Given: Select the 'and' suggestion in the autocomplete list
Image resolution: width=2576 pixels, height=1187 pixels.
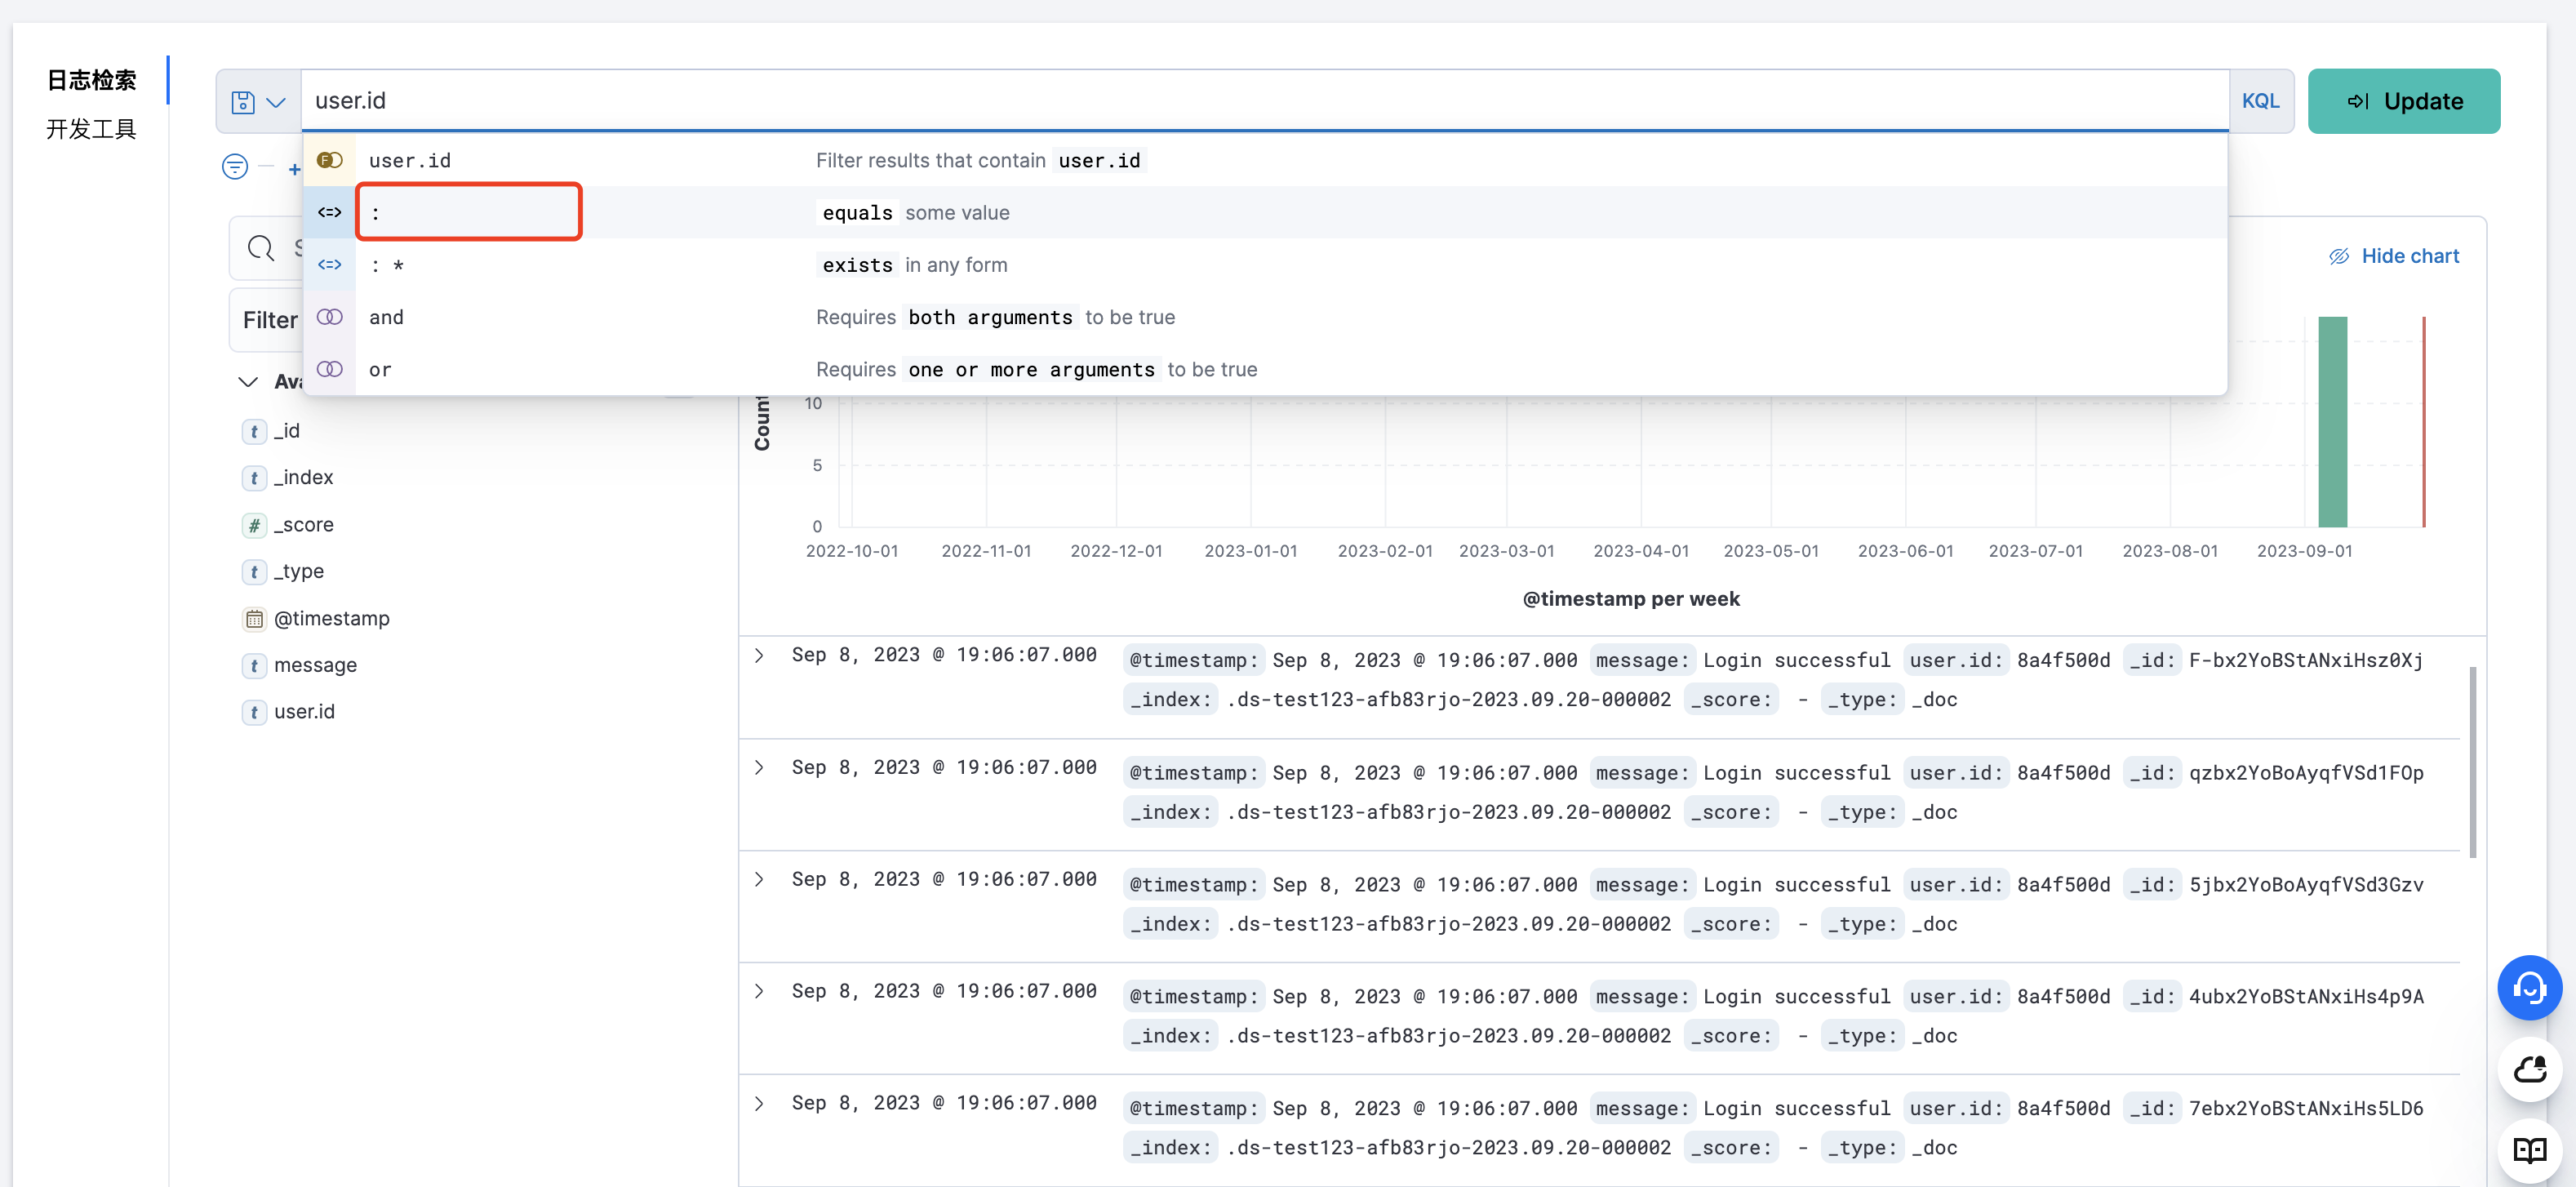Looking at the screenshot, I should point(386,317).
